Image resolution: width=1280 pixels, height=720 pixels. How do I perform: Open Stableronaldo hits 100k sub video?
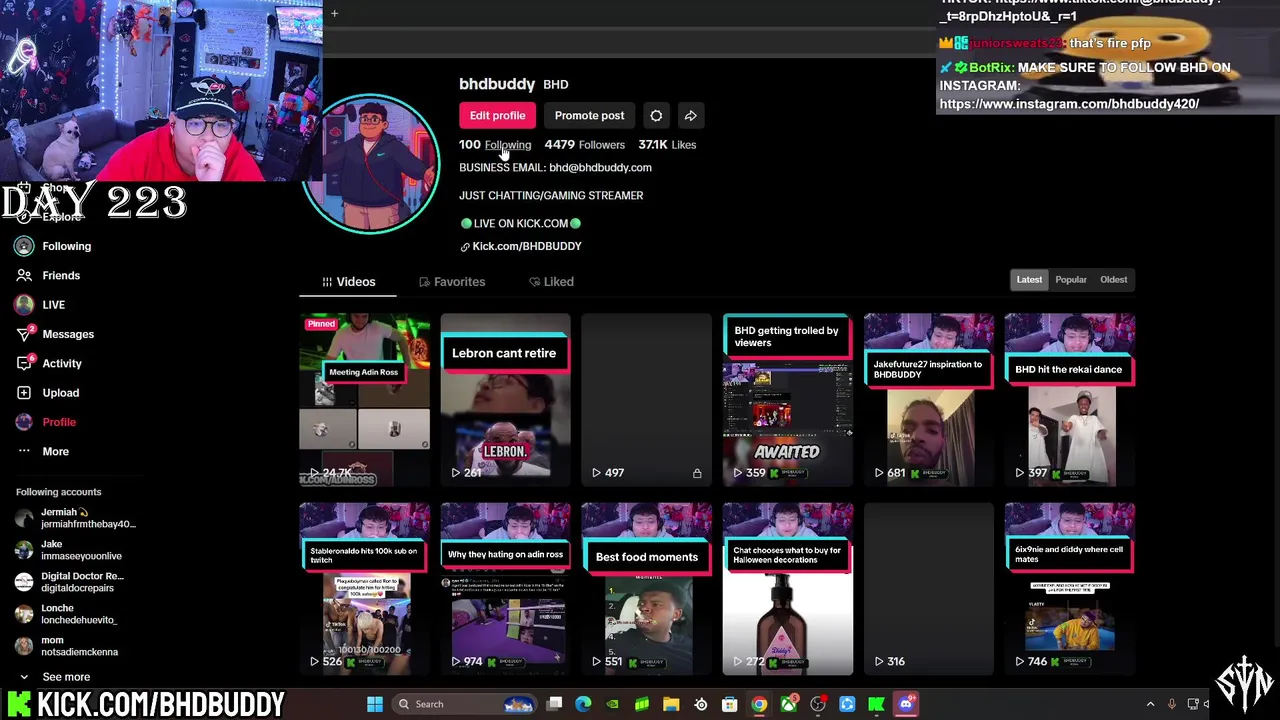[364, 589]
